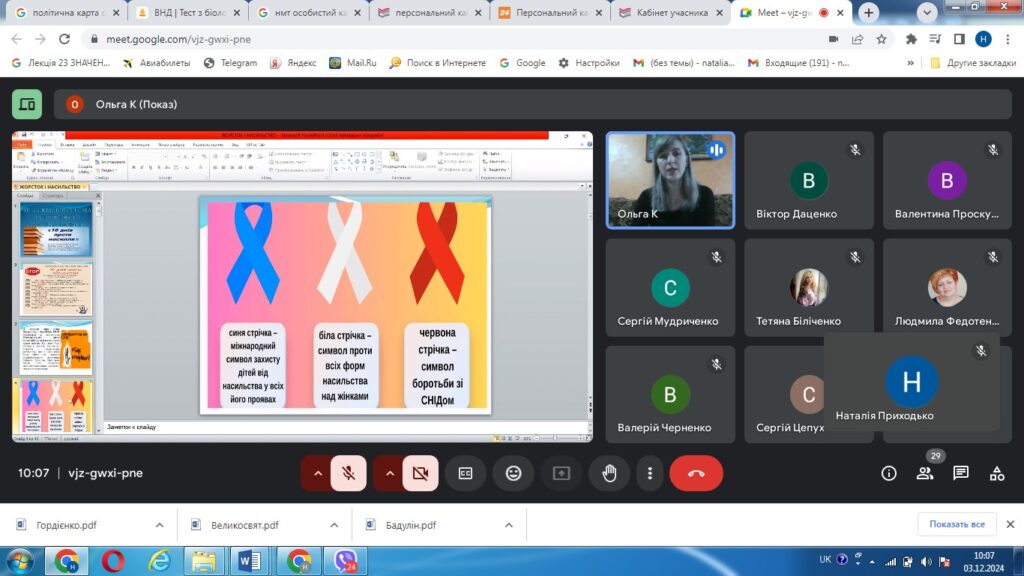The height and width of the screenshot is (576, 1024).
Task: Click the Показать все downloads button
Action: tap(957, 524)
